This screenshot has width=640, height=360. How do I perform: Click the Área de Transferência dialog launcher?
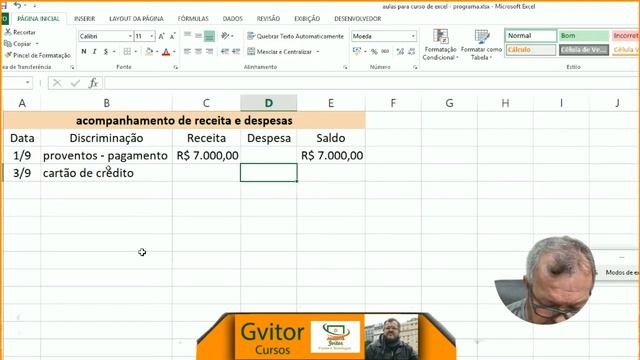point(72,67)
